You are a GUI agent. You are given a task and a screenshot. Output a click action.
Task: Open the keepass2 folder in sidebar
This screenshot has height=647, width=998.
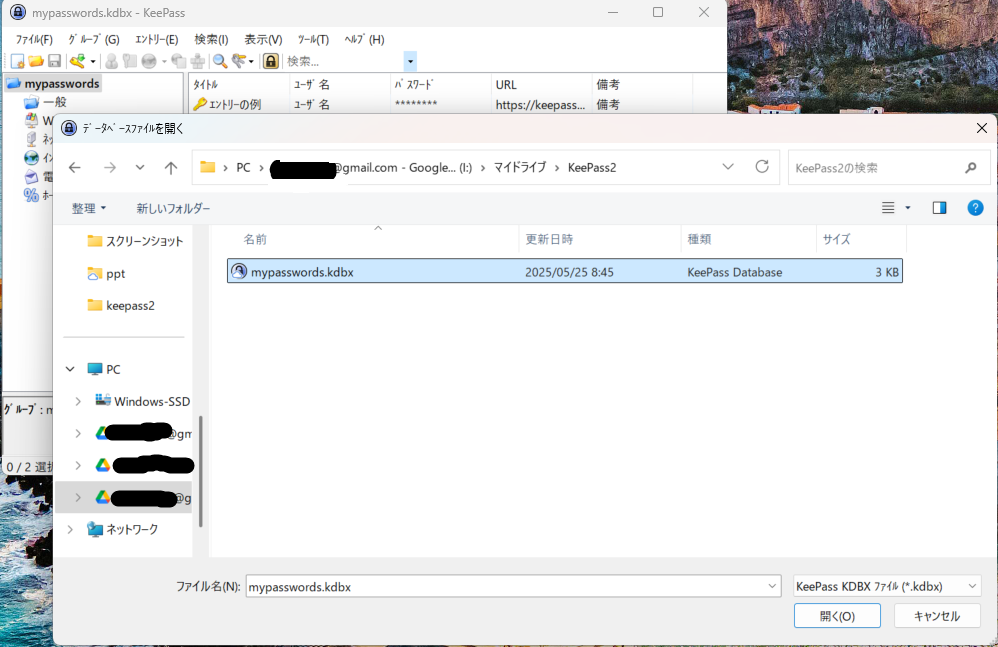tap(121, 305)
